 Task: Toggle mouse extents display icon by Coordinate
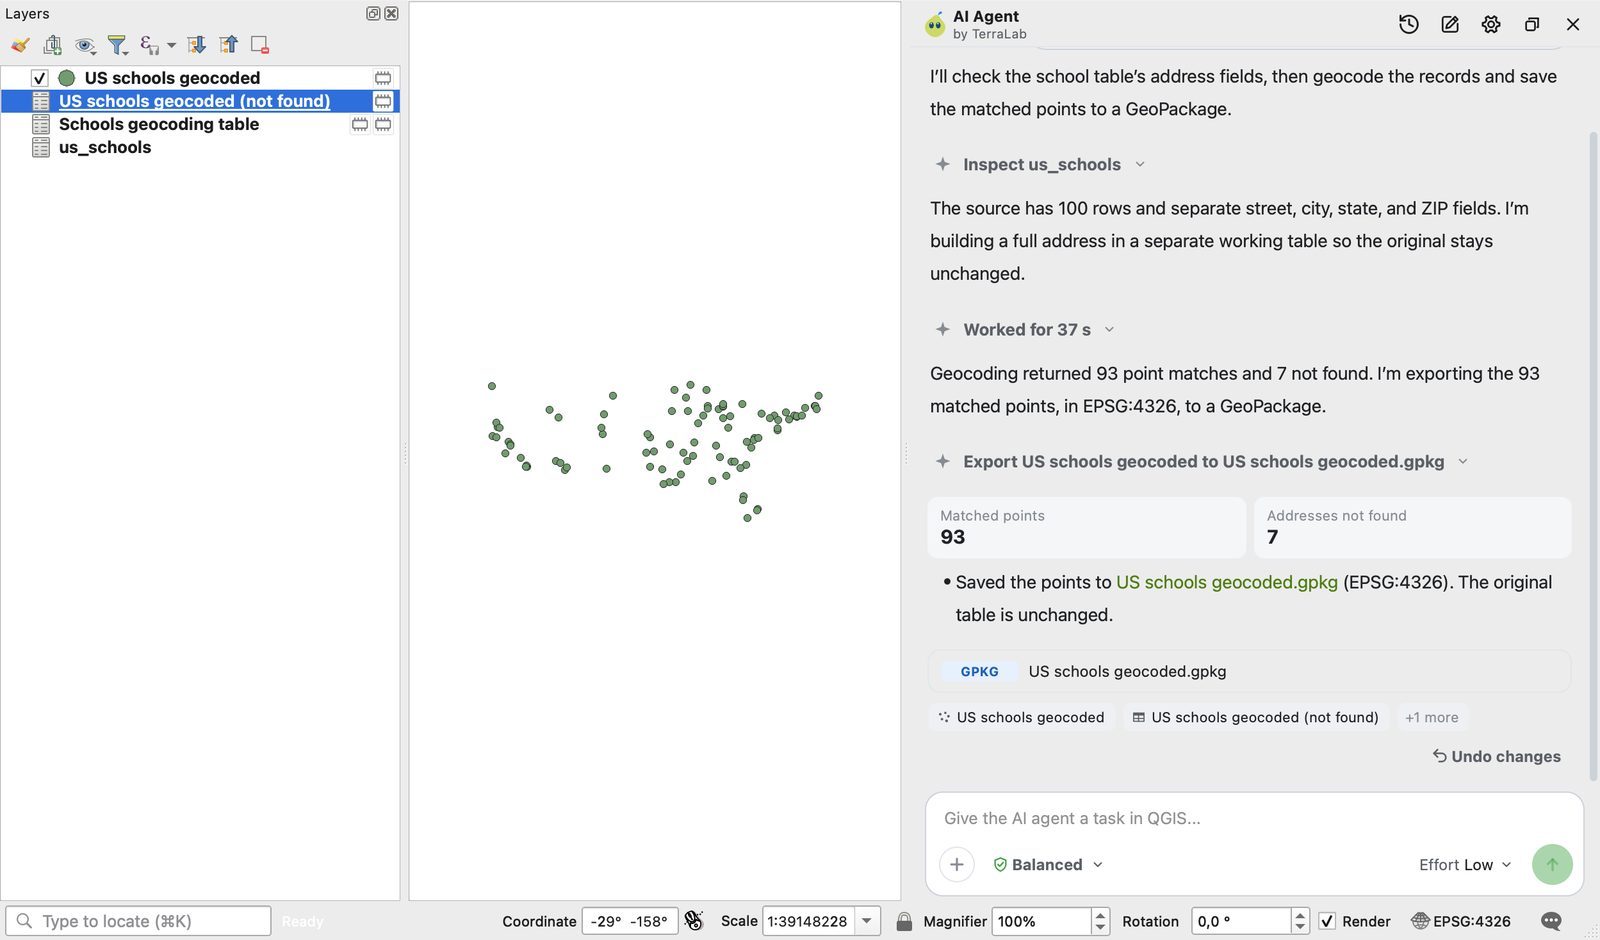tap(694, 921)
